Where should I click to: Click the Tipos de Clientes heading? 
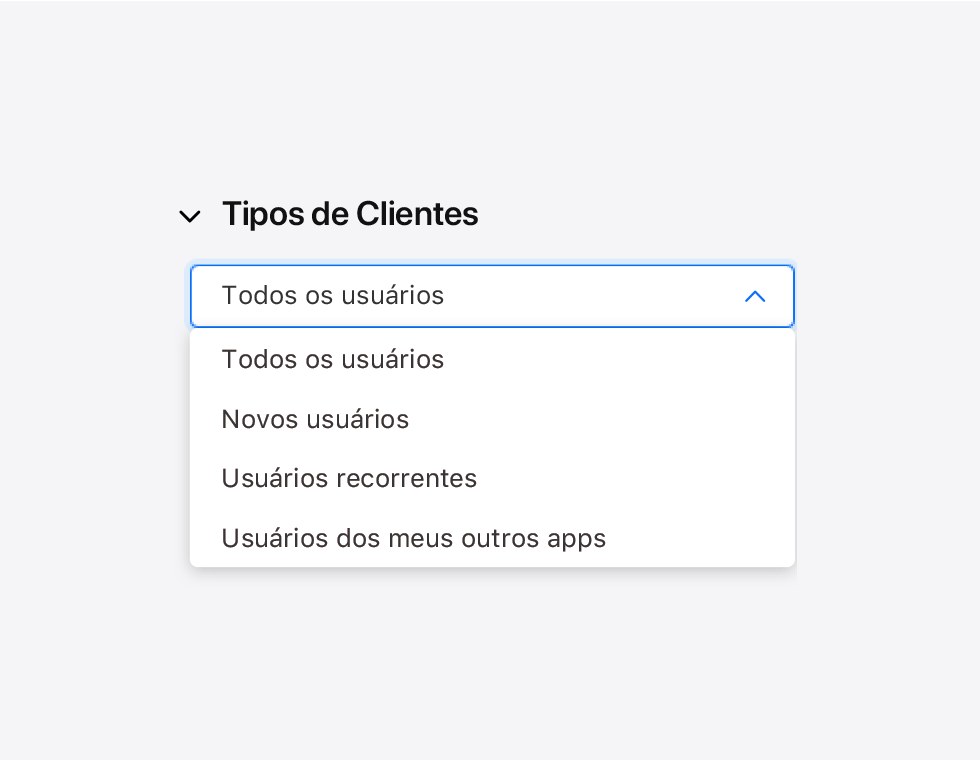[x=350, y=214]
